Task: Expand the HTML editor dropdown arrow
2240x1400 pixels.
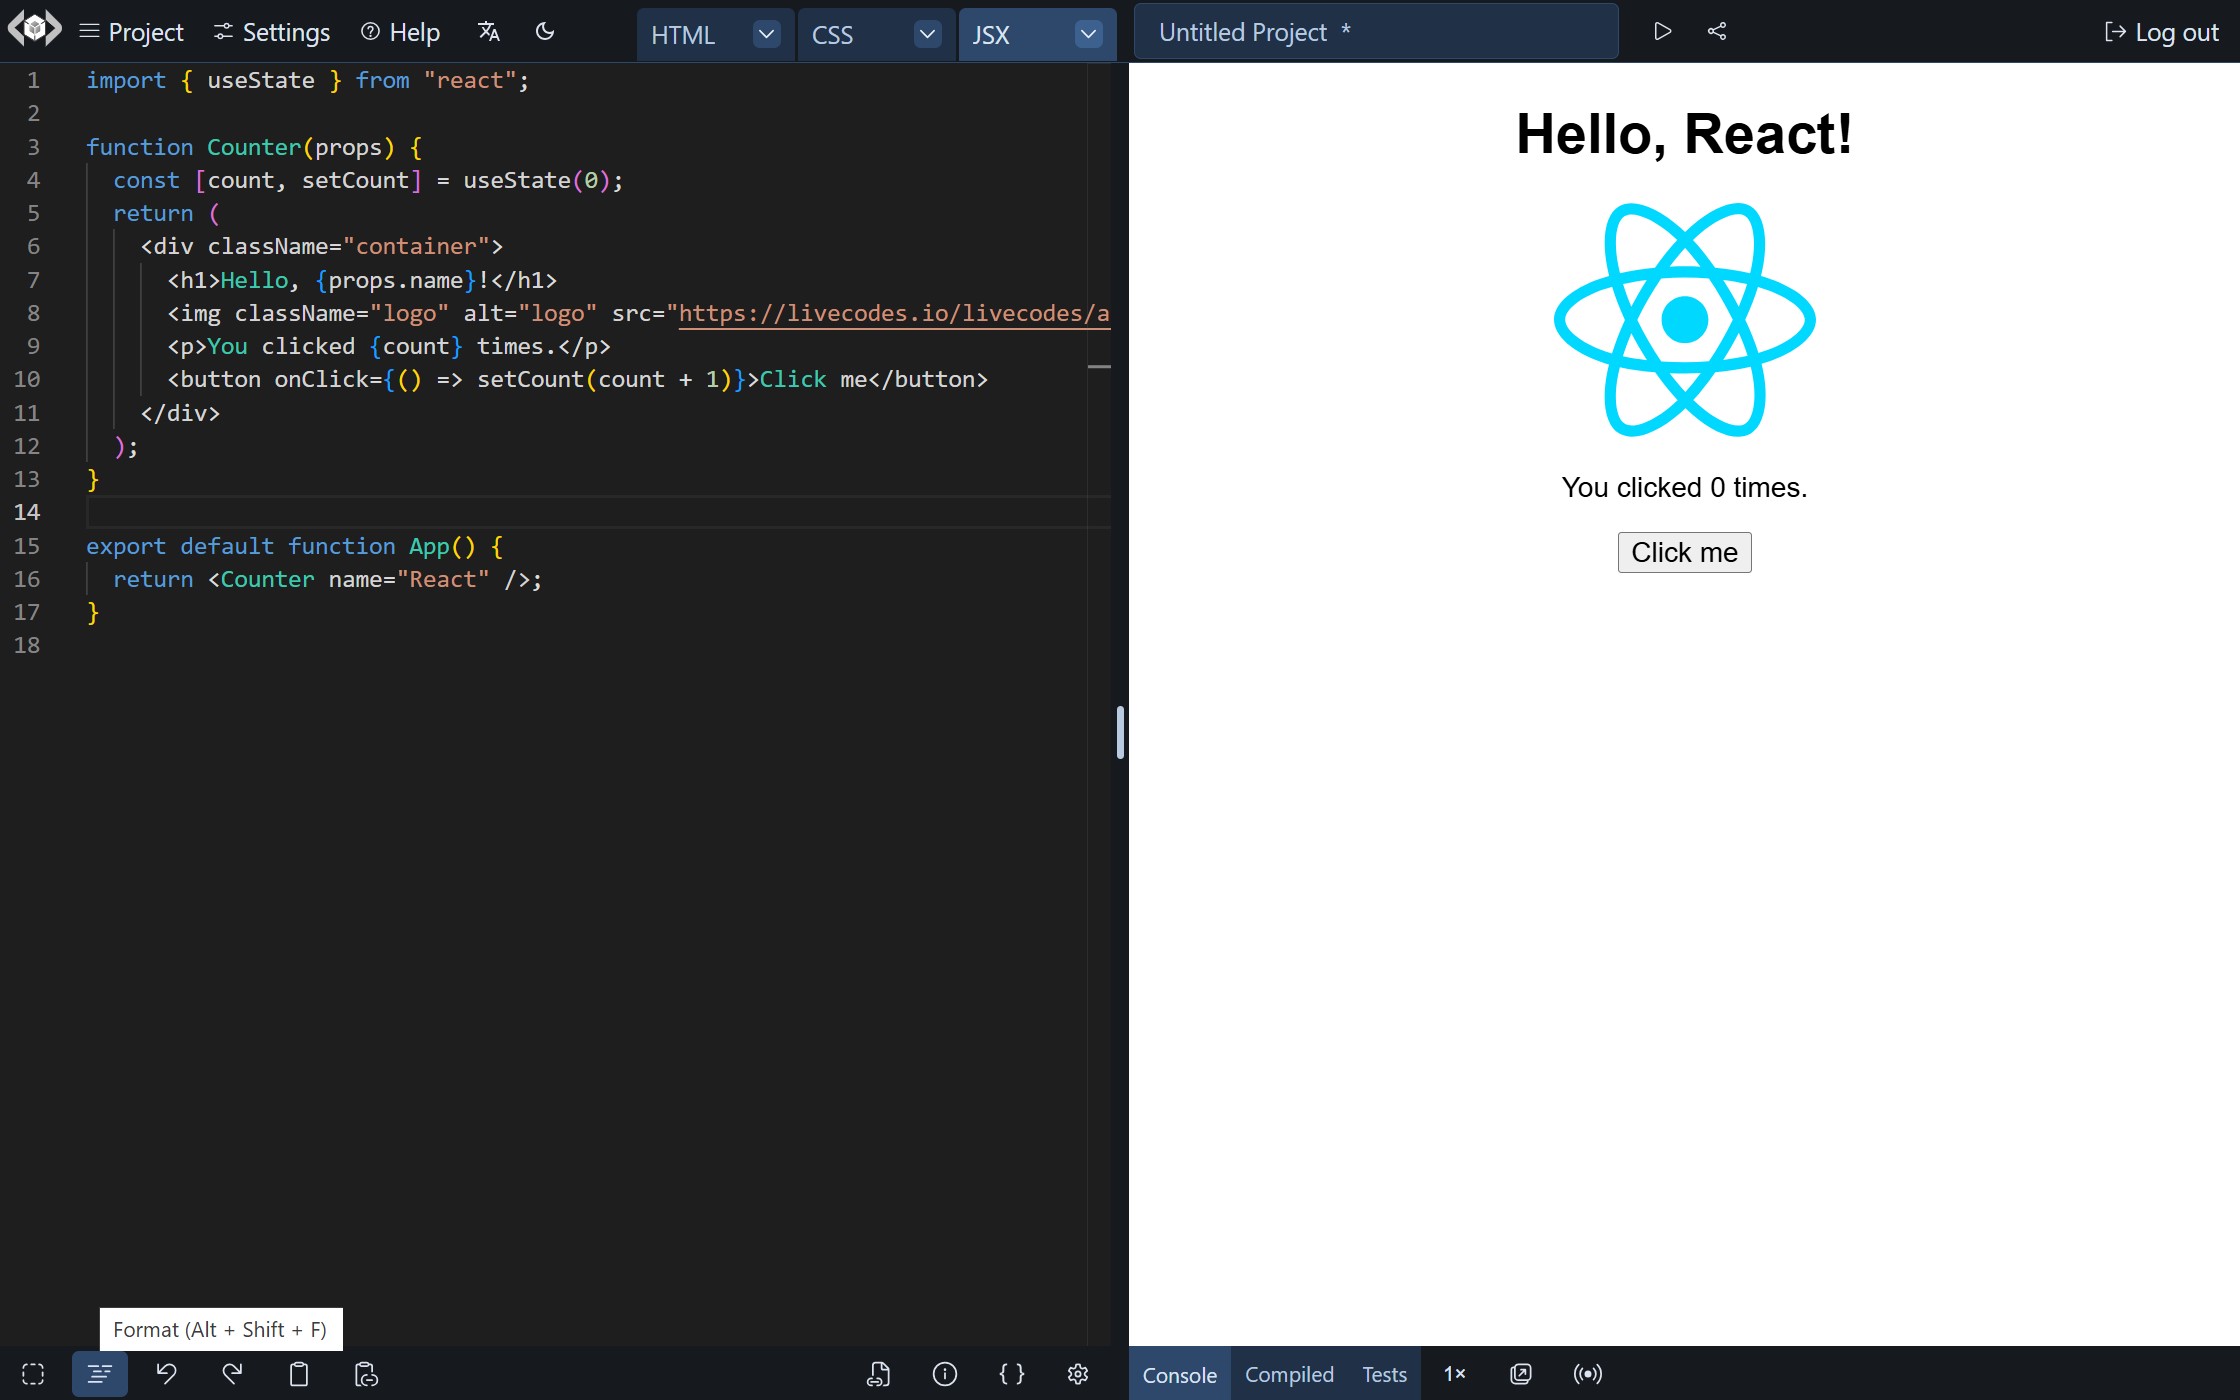Action: tap(766, 34)
